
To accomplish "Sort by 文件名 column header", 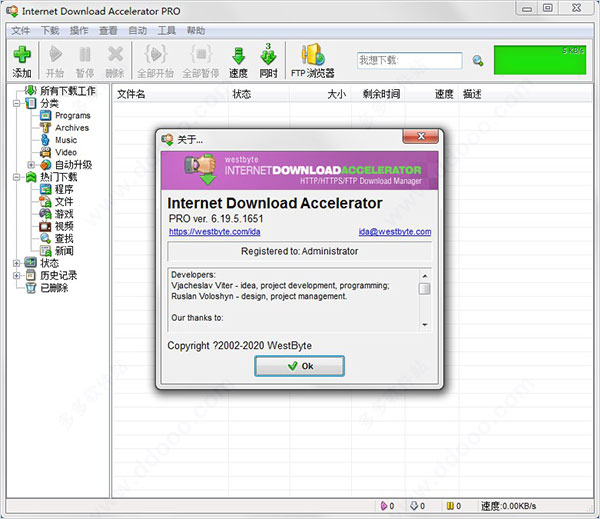I will click(x=131, y=94).
